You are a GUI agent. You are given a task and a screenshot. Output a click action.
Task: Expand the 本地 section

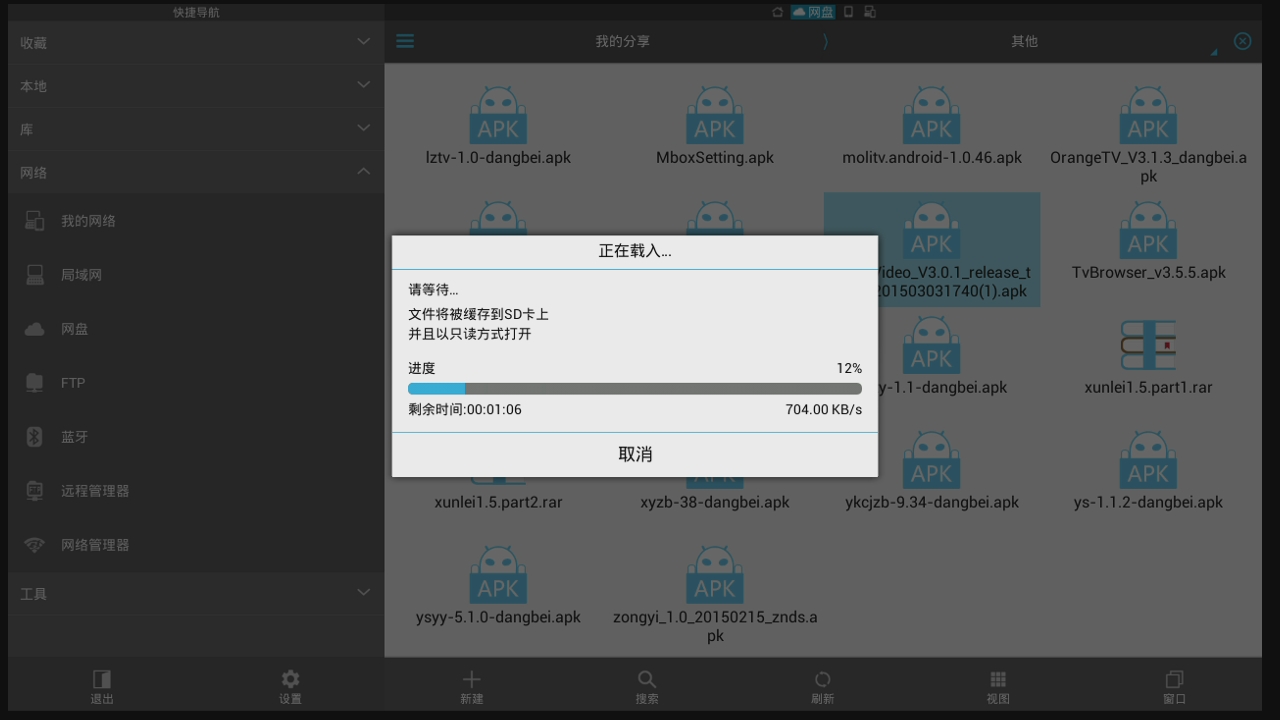click(x=196, y=86)
